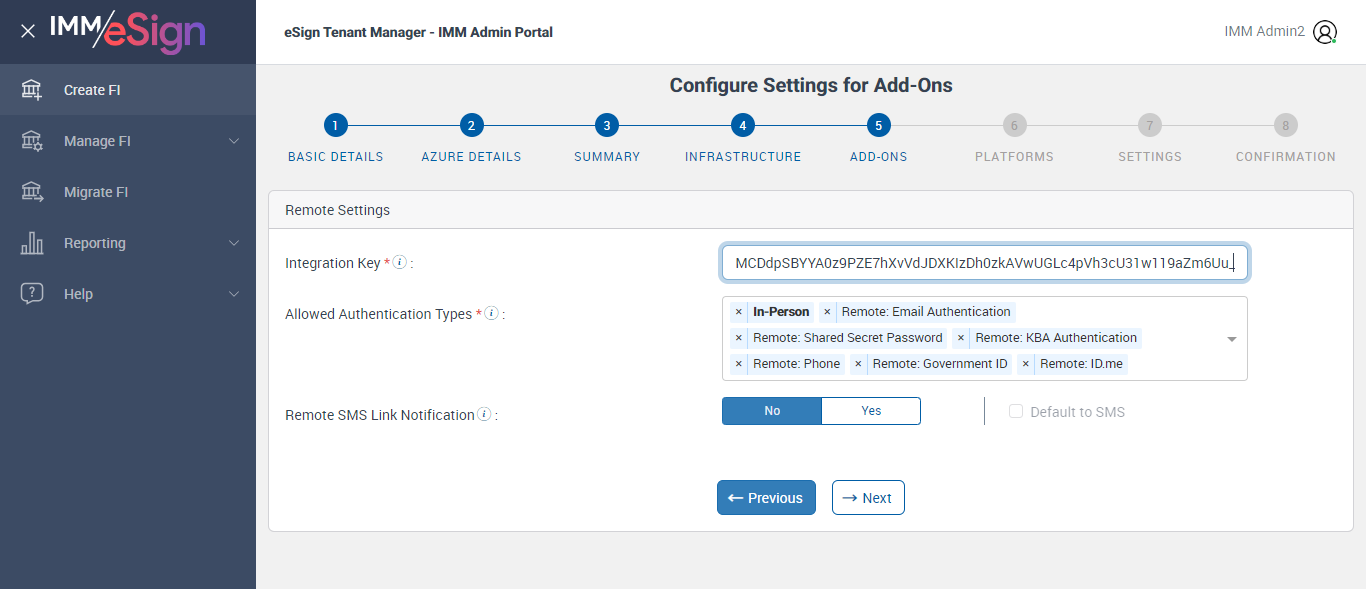The image size is (1366, 589).
Task: Close the sidebar with X icon
Action: pos(28,31)
